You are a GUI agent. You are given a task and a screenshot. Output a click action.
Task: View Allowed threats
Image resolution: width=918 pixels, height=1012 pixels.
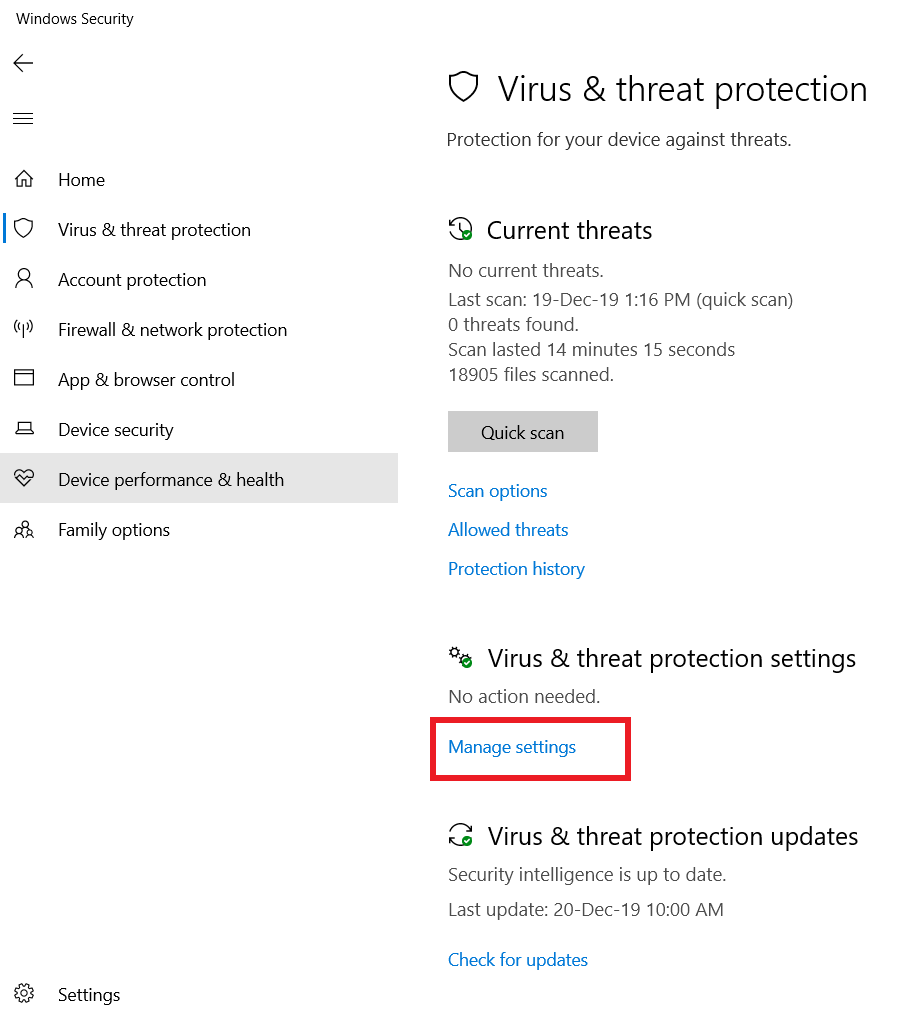click(508, 530)
